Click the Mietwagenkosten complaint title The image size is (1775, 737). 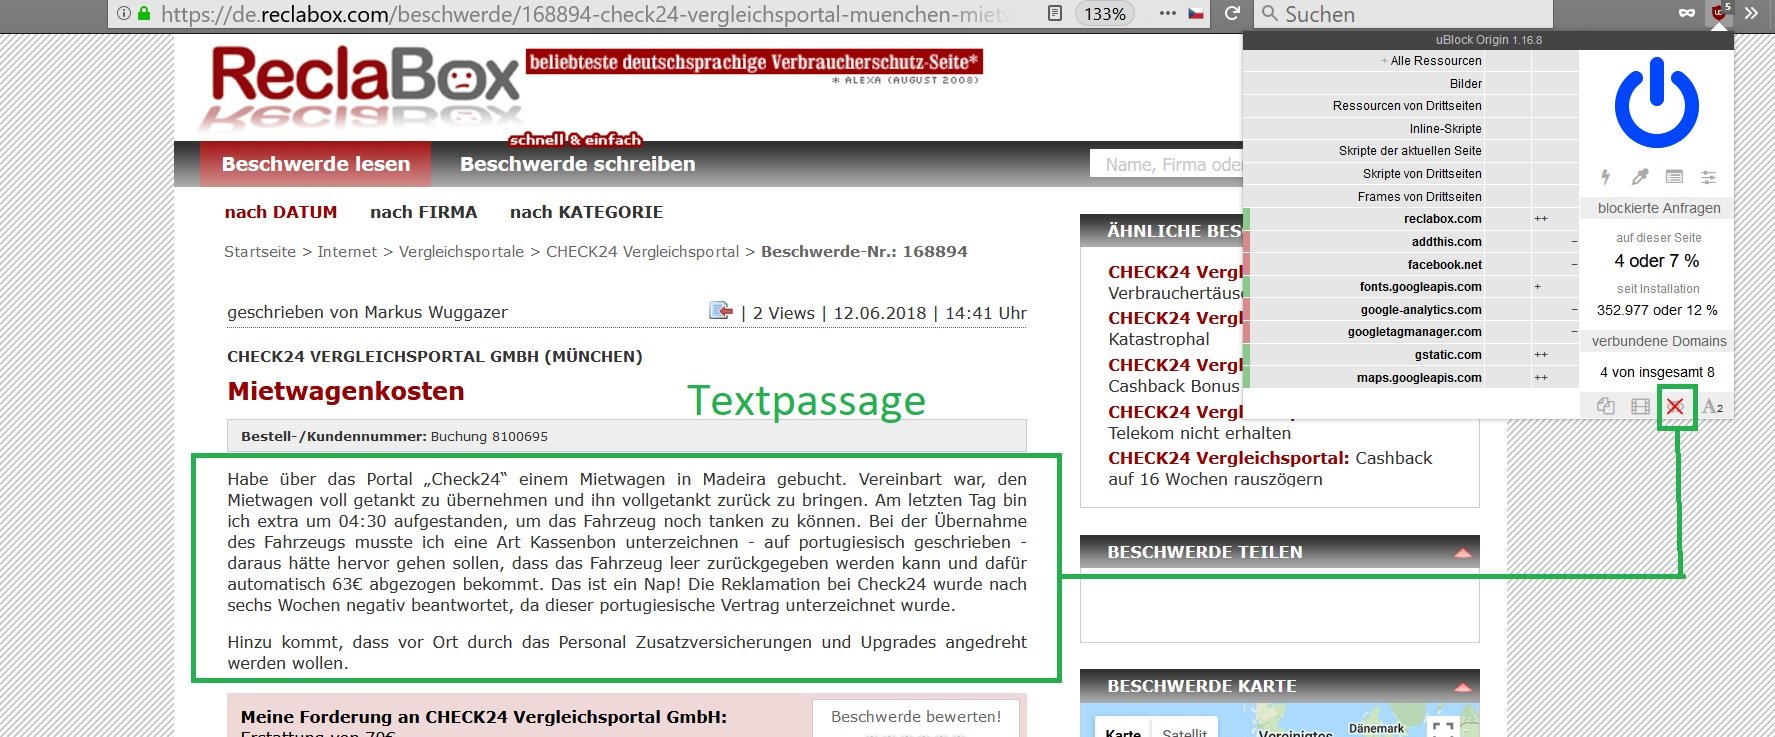point(346,391)
